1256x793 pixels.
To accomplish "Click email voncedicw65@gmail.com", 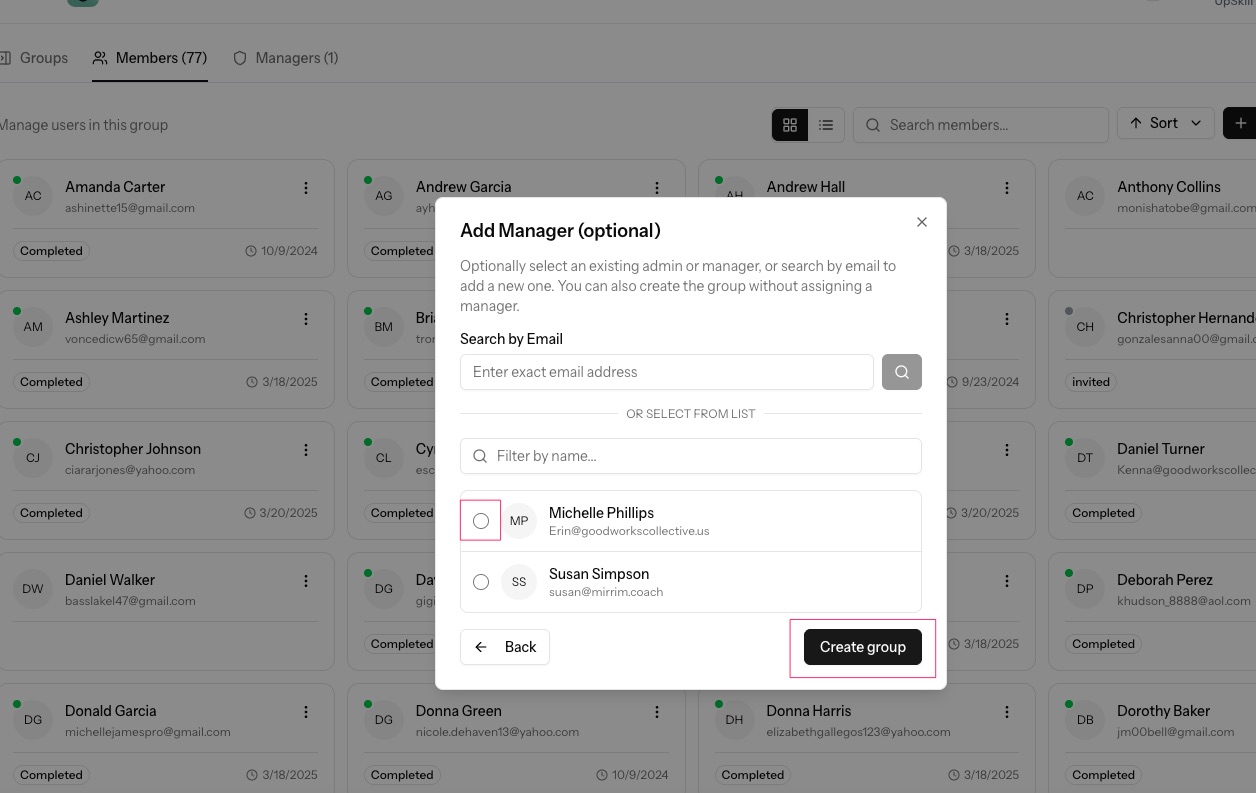I will click(x=135, y=339).
